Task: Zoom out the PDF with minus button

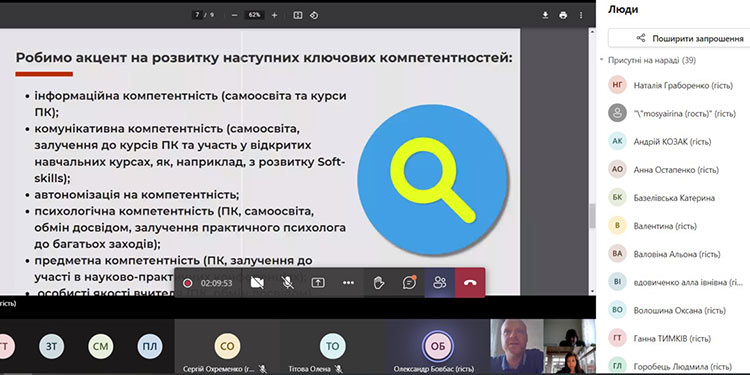Action: pyautogui.click(x=234, y=15)
